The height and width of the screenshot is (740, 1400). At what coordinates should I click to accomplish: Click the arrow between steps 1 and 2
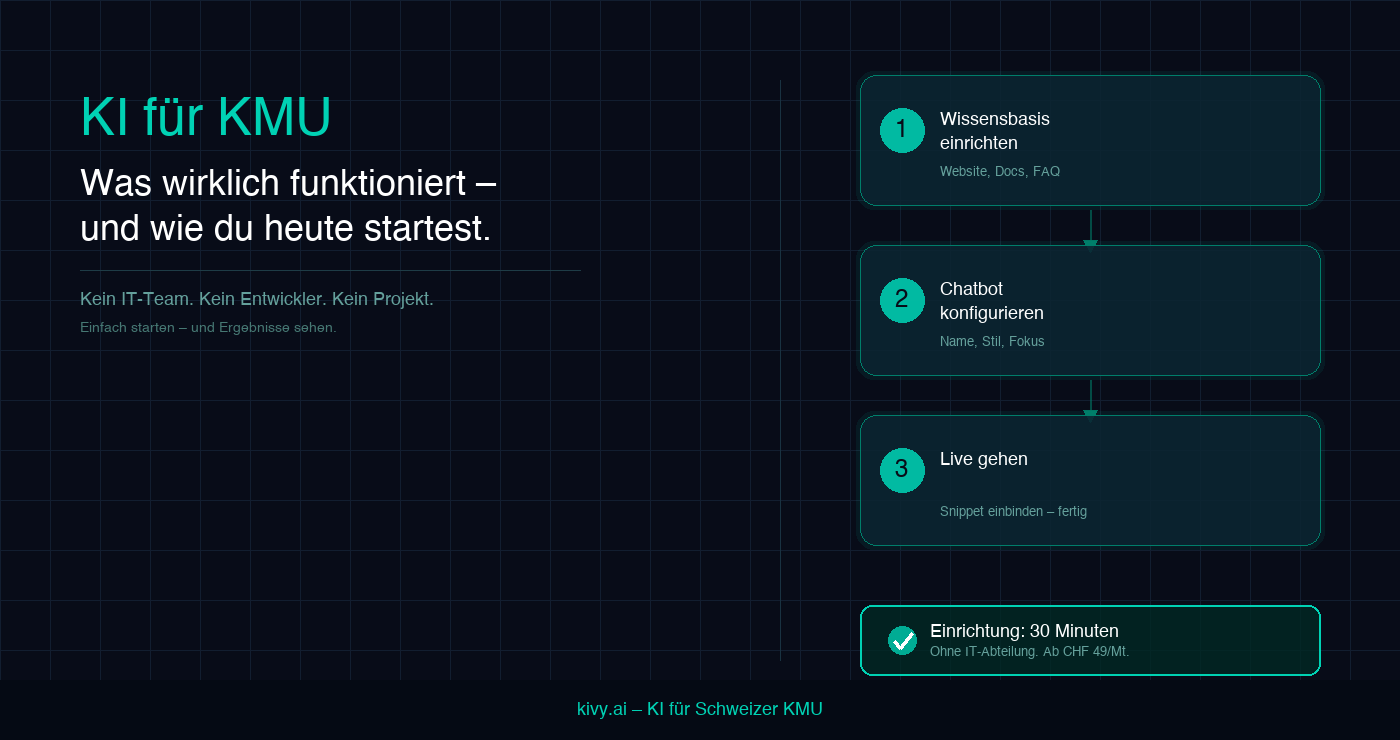tap(1090, 227)
